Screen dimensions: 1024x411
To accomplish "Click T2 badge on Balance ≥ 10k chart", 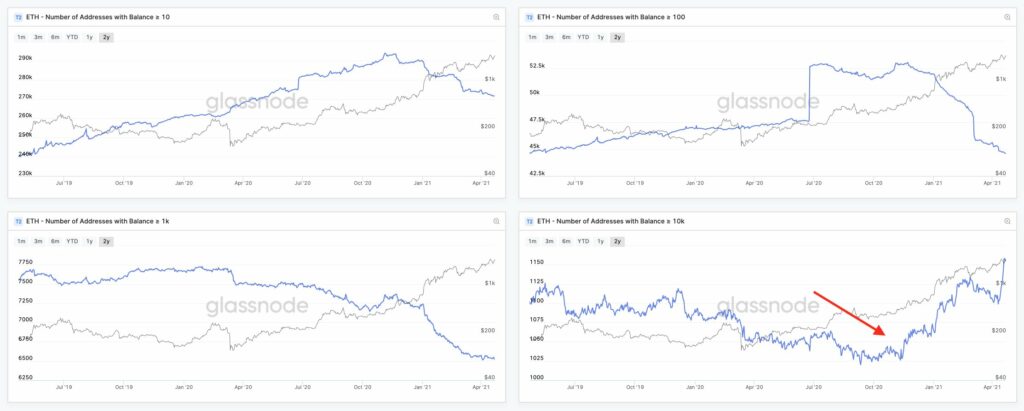I will (530, 222).
